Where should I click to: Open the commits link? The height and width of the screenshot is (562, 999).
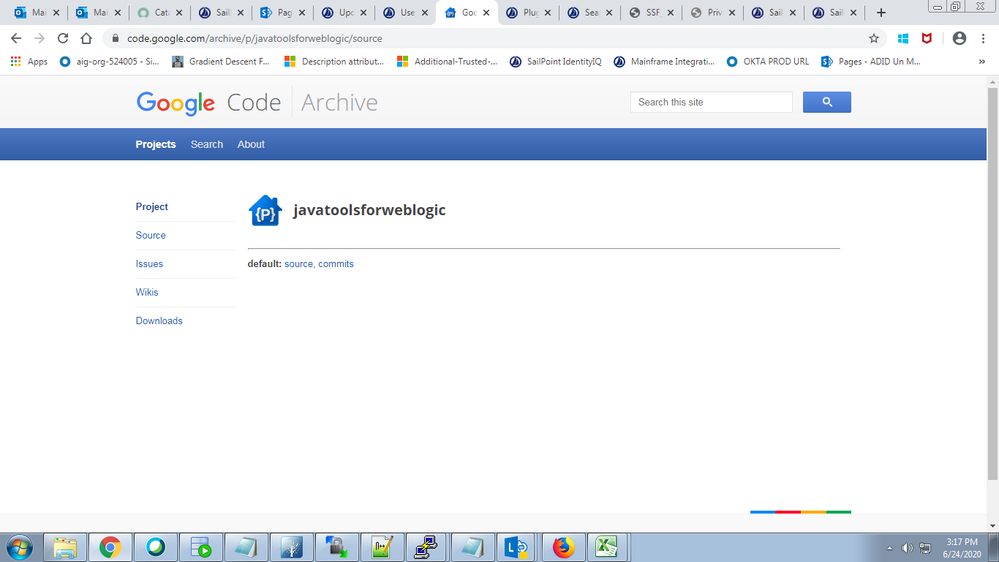[x=336, y=264]
